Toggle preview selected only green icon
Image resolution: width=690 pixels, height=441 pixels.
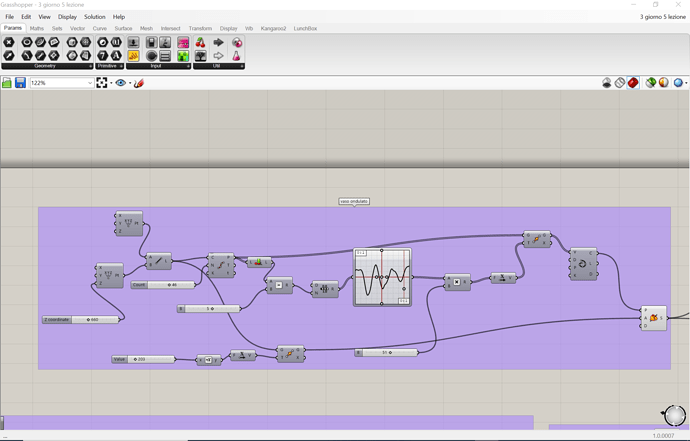650,83
